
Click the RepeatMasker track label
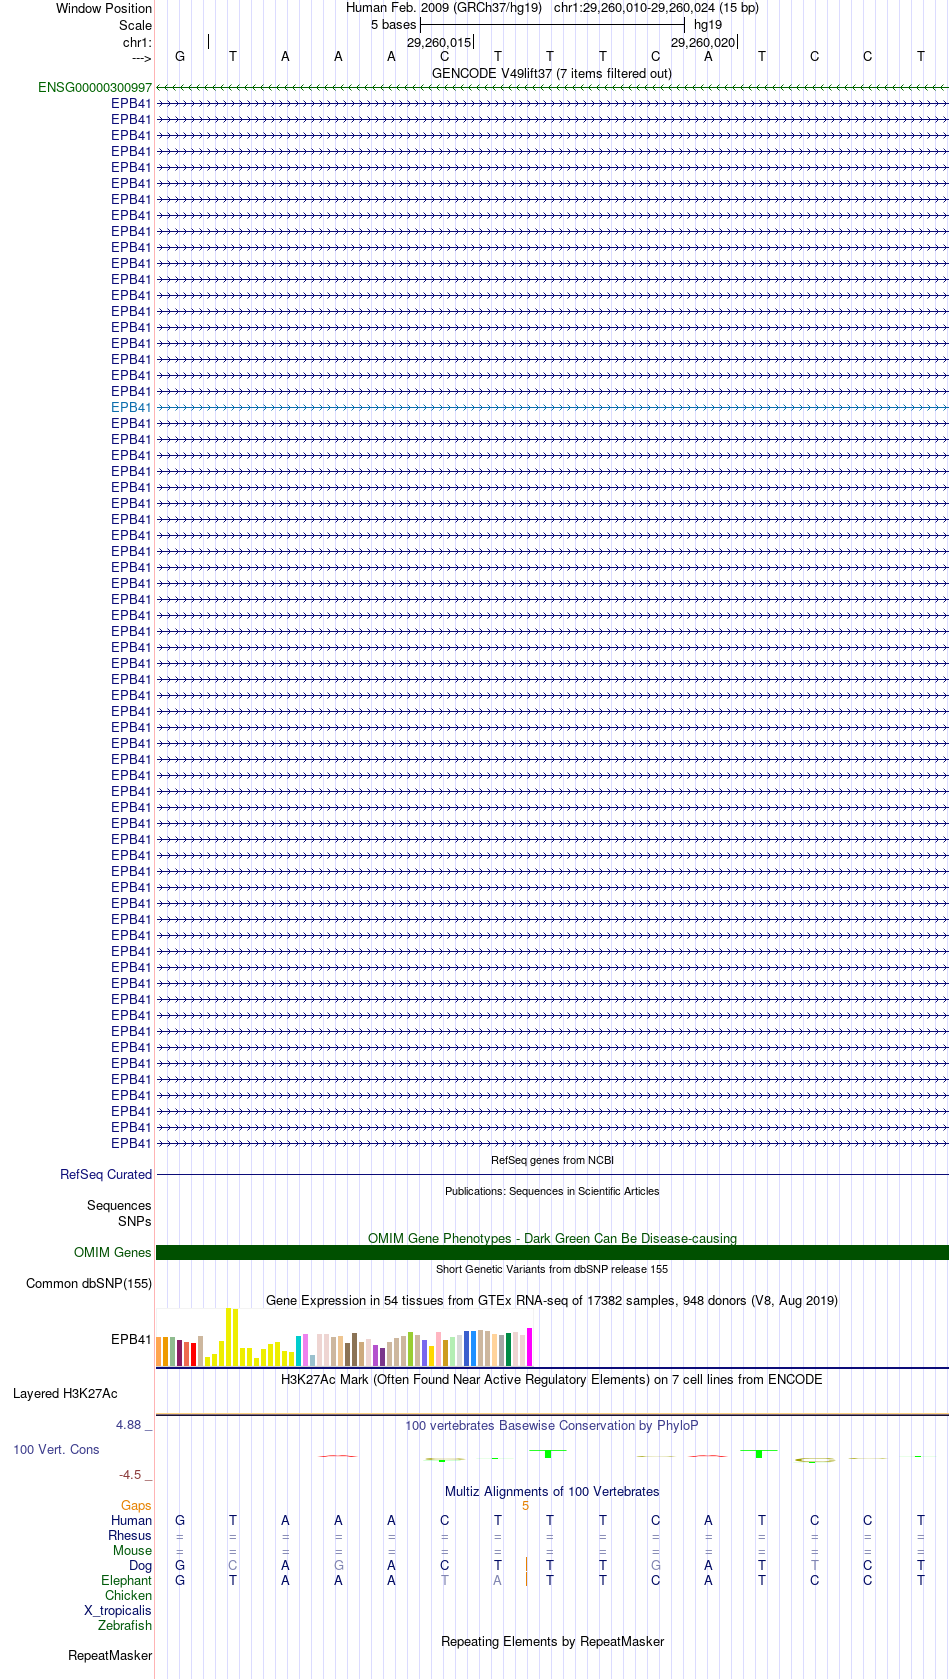click(x=110, y=1656)
